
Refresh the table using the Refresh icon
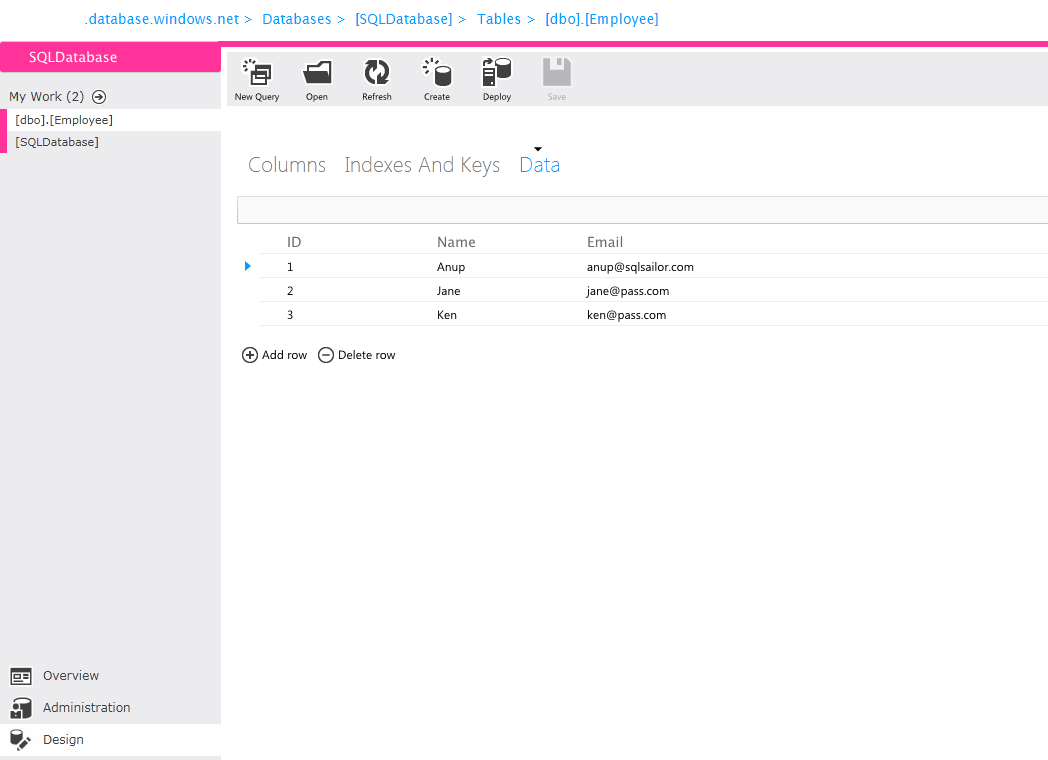point(377,74)
